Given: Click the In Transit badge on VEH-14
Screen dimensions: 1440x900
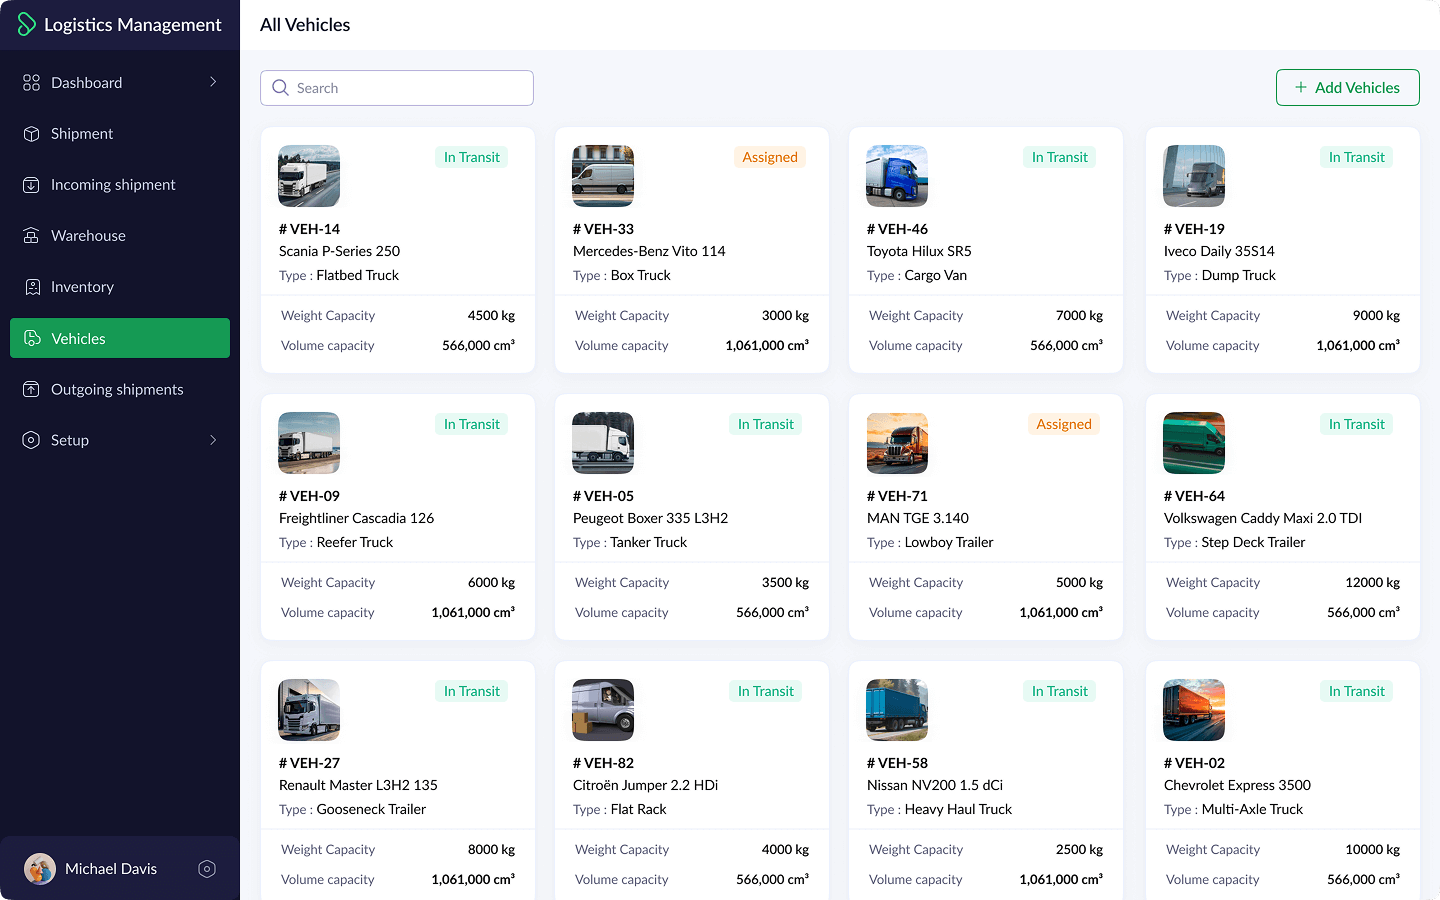Looking at the screenshot, I should coord(472,157).
